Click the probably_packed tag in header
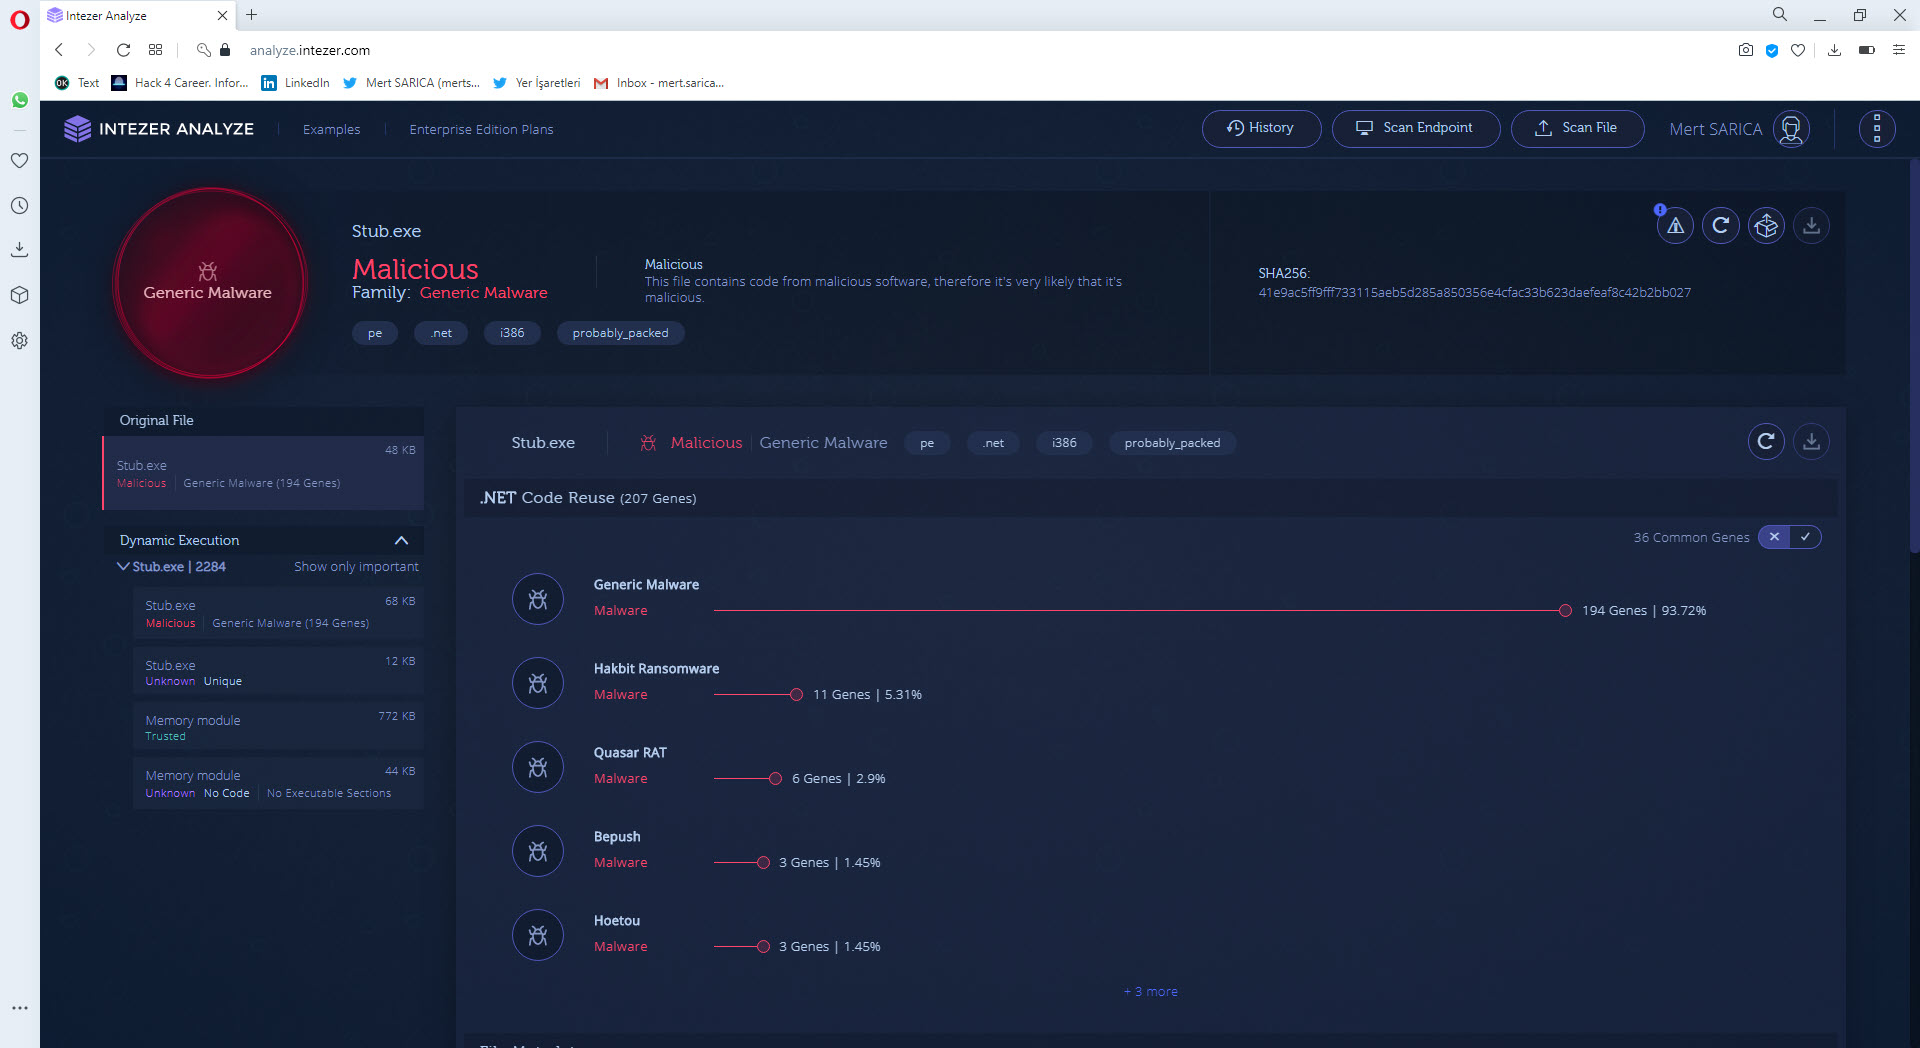Viewport: 1920px width, 1048px height. tap(620, 333)
